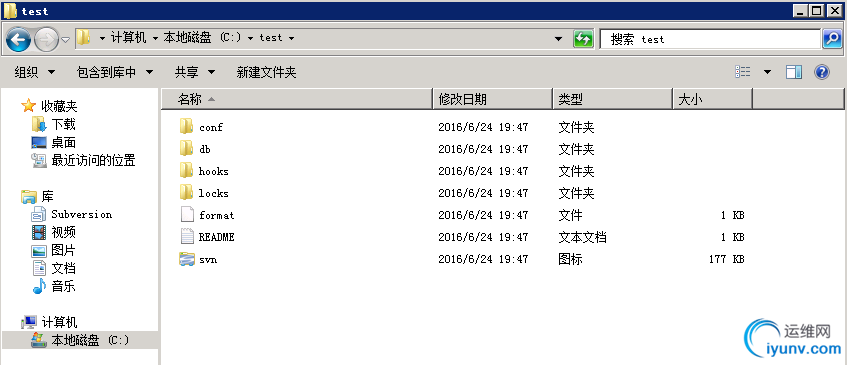Click the drive icon beside 本地磁盘 (C:)
This screenshot has height=365, width=847.
pyautogui.click(x=39, y=340)
